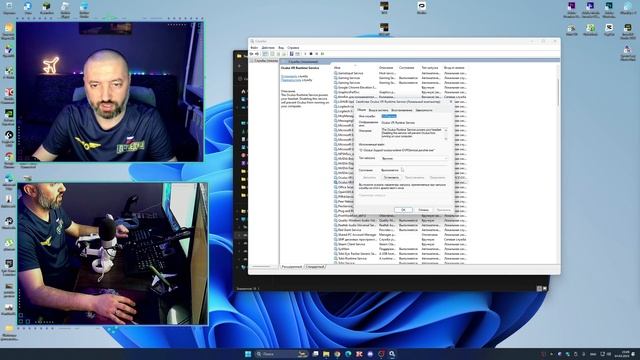
Task: Sort services by Вход от имени column
Action: pos(454,68)
